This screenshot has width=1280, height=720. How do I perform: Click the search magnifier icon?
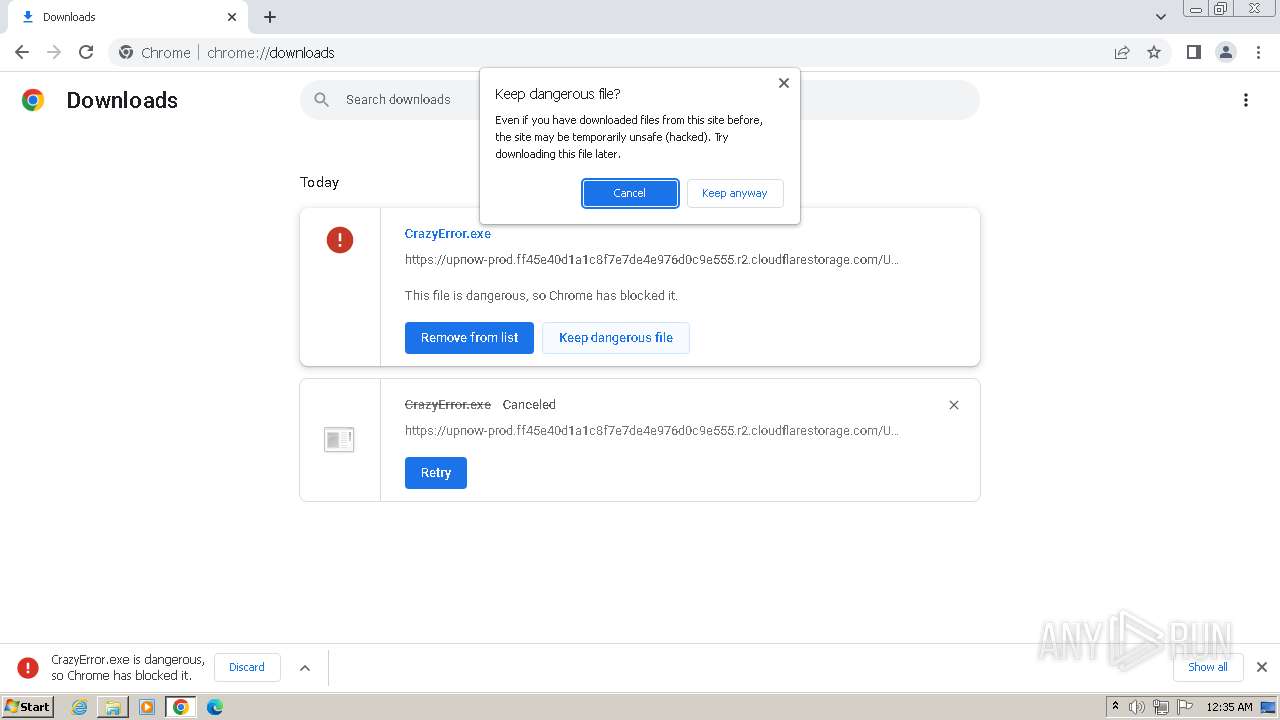(x=321, y=99)
